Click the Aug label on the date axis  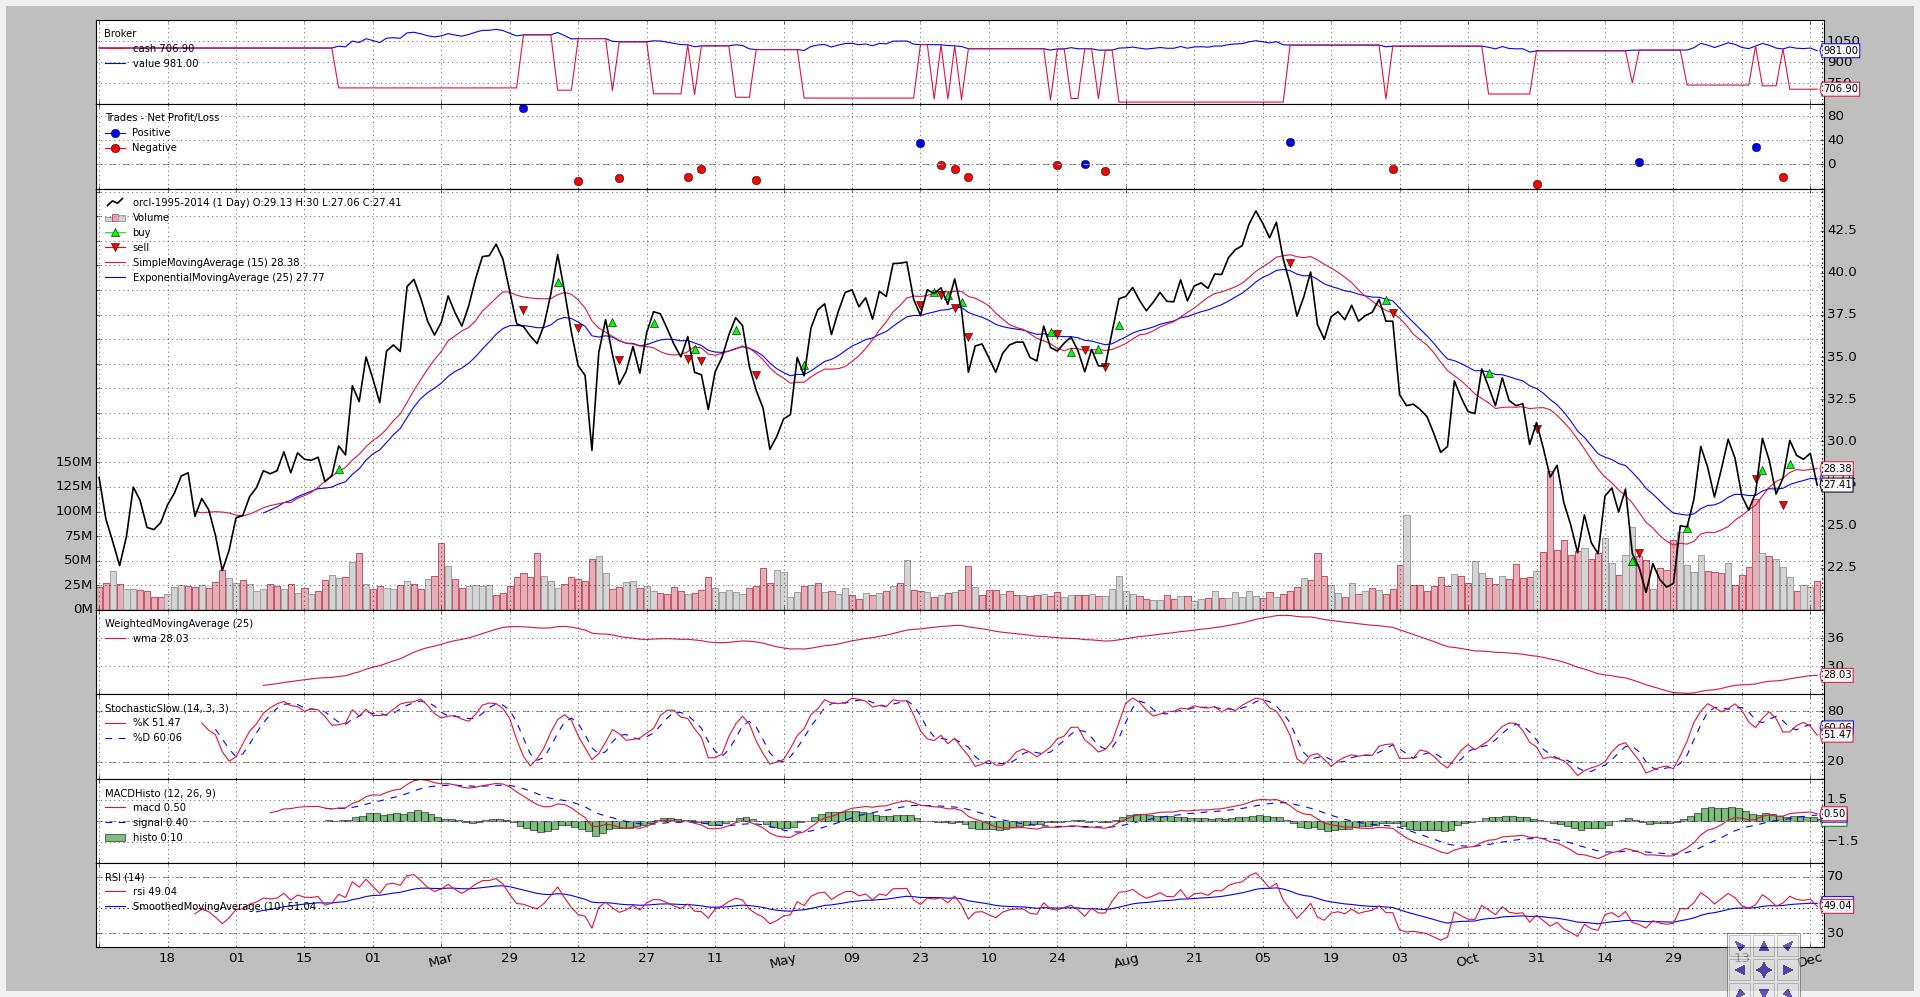1126,960
